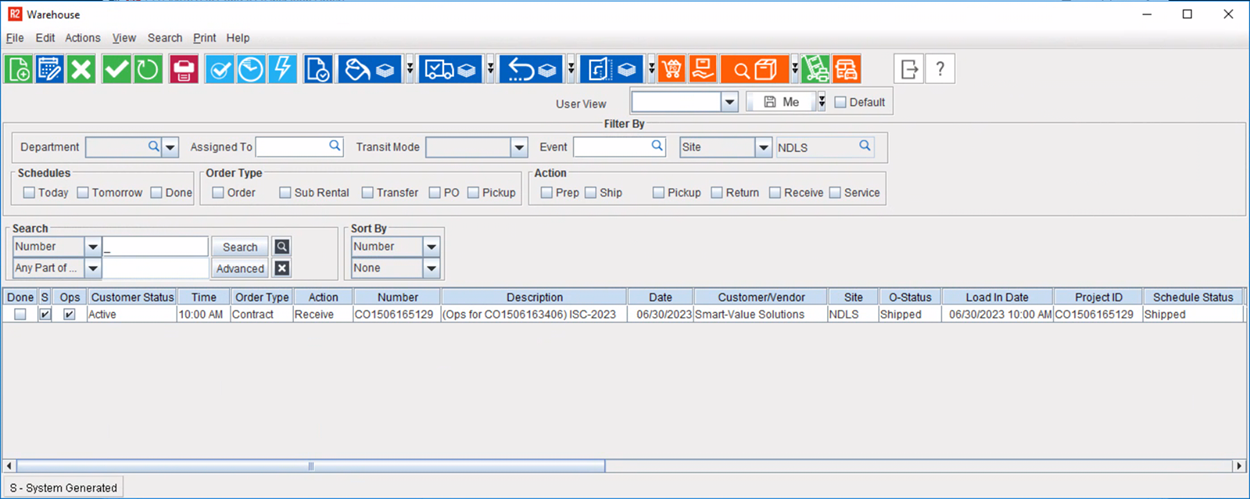Screen dimensions: 1250x499
Task: Open the Print menu
Action: point(204,38)
